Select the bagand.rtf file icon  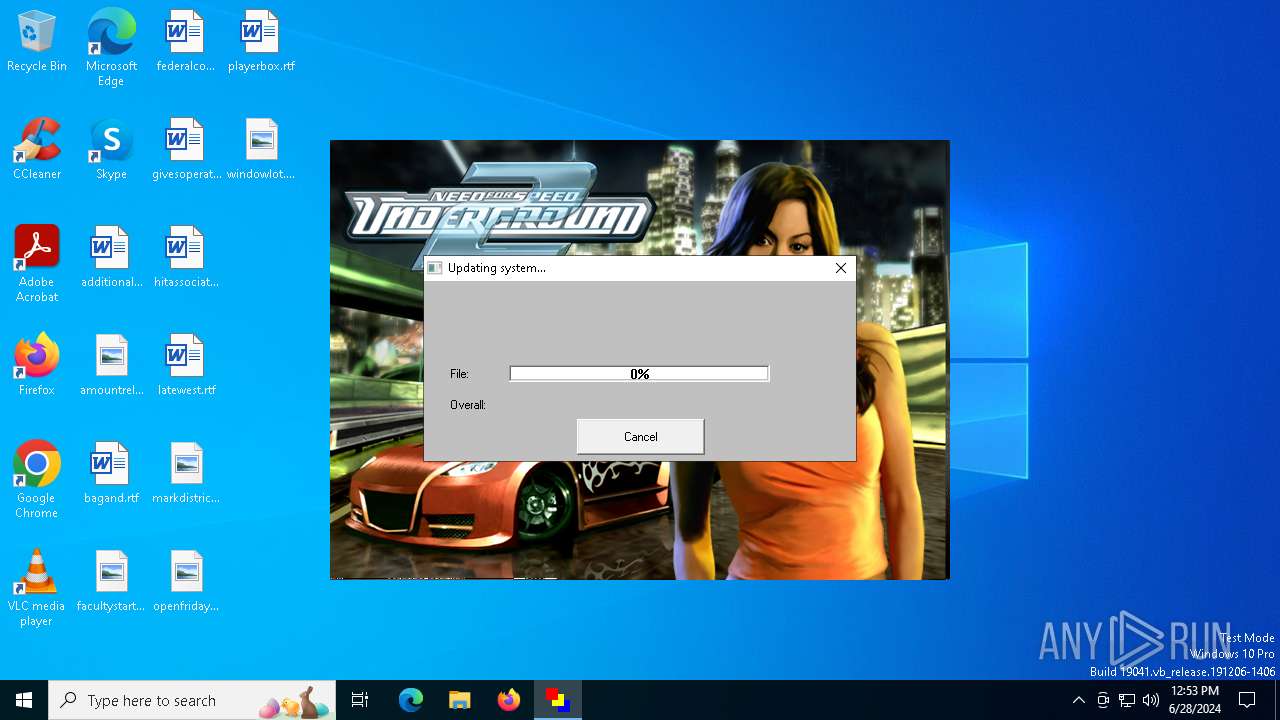[x=111, y=474]
